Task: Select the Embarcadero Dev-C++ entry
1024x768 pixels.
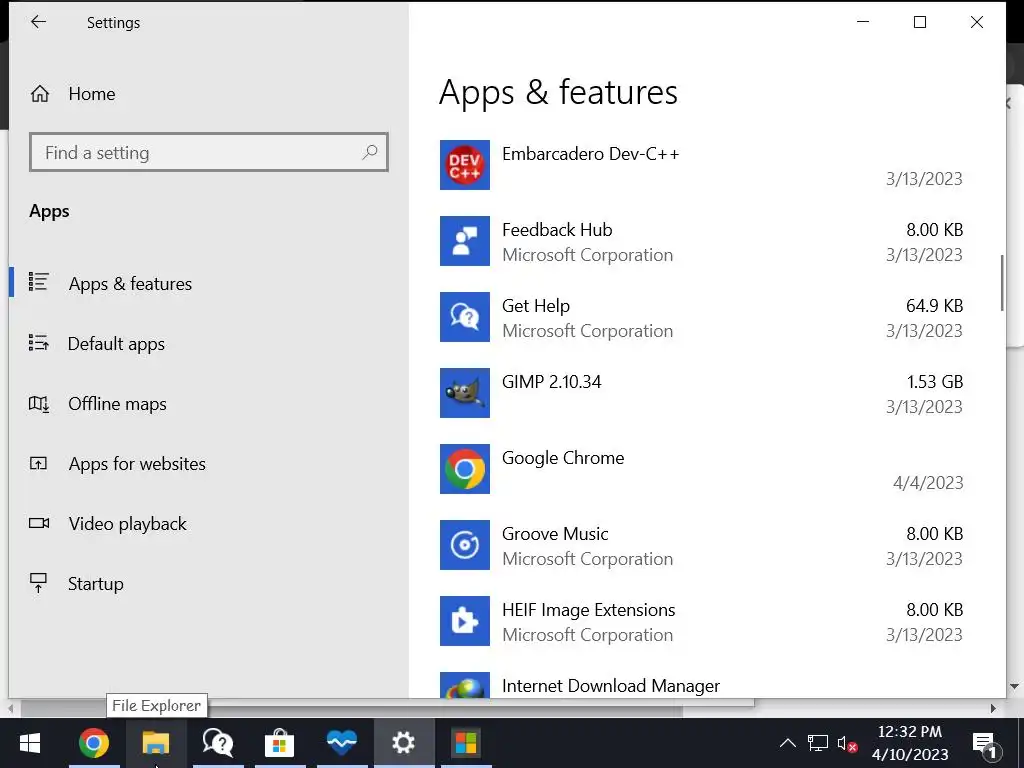Action: pyautogui.click(x=701, y=165)
